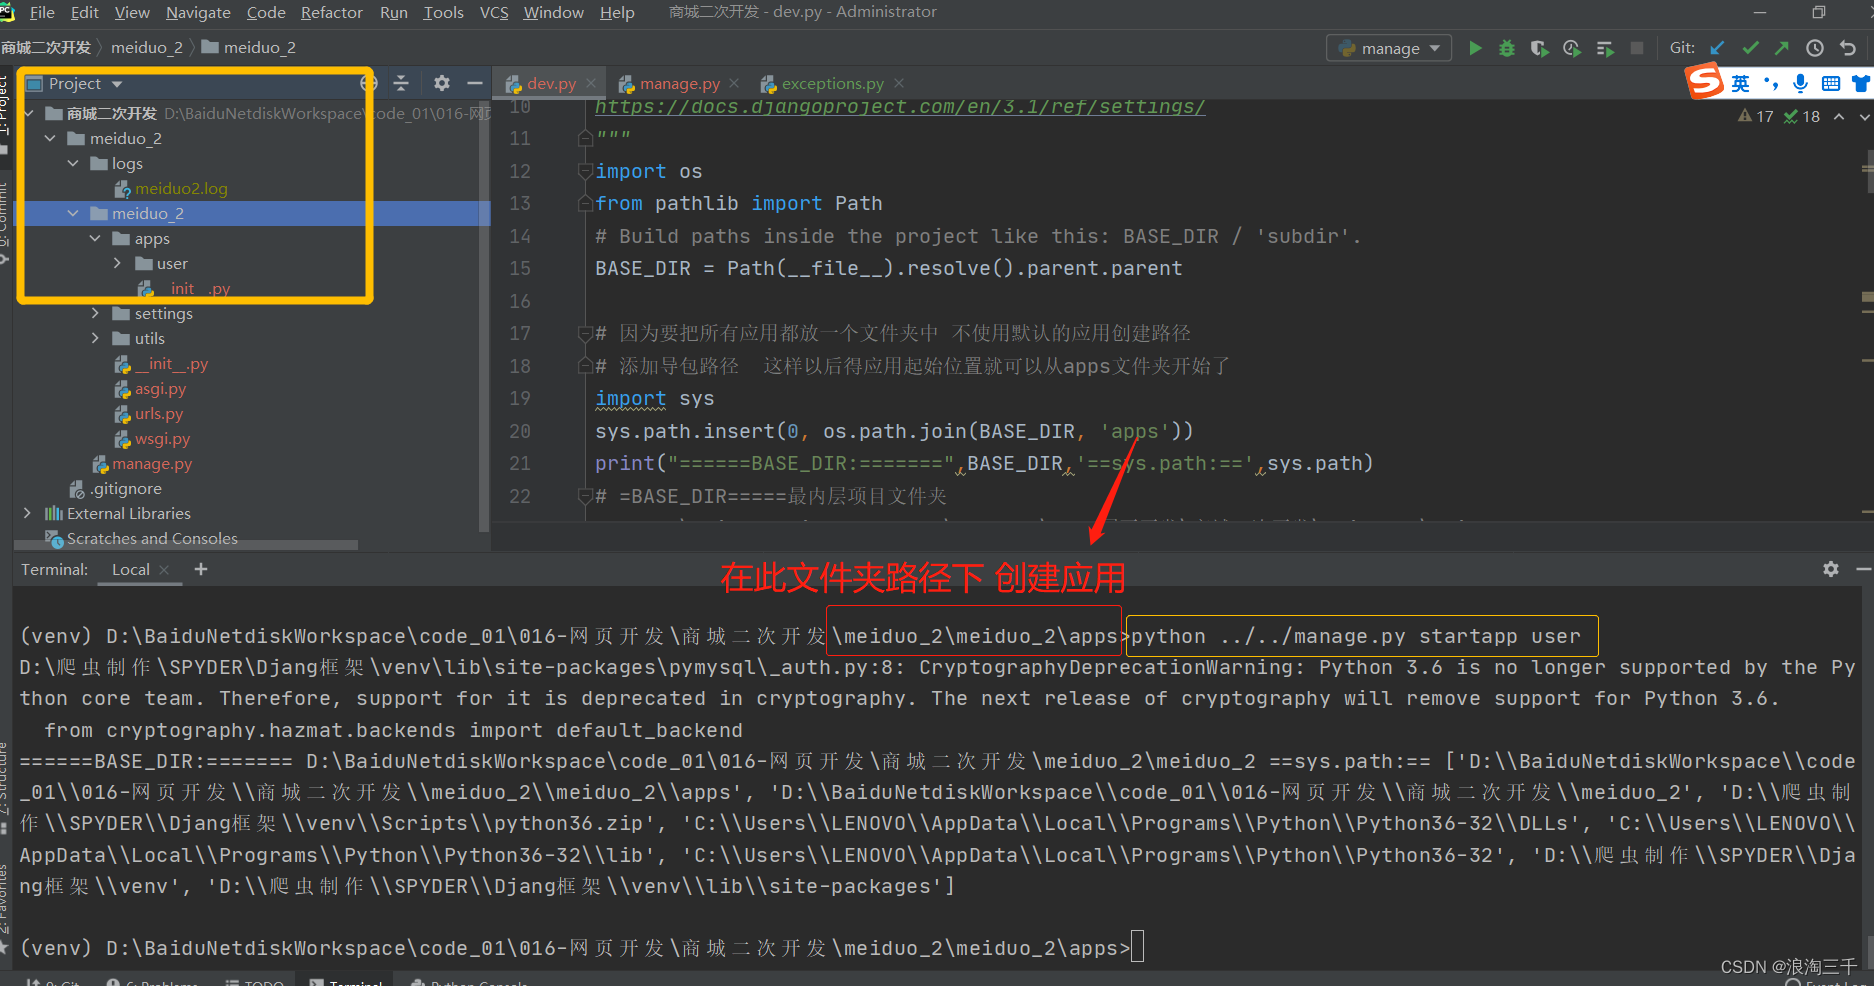
Task: Switch Sogou input language 英
Action: click(1741, 84)
